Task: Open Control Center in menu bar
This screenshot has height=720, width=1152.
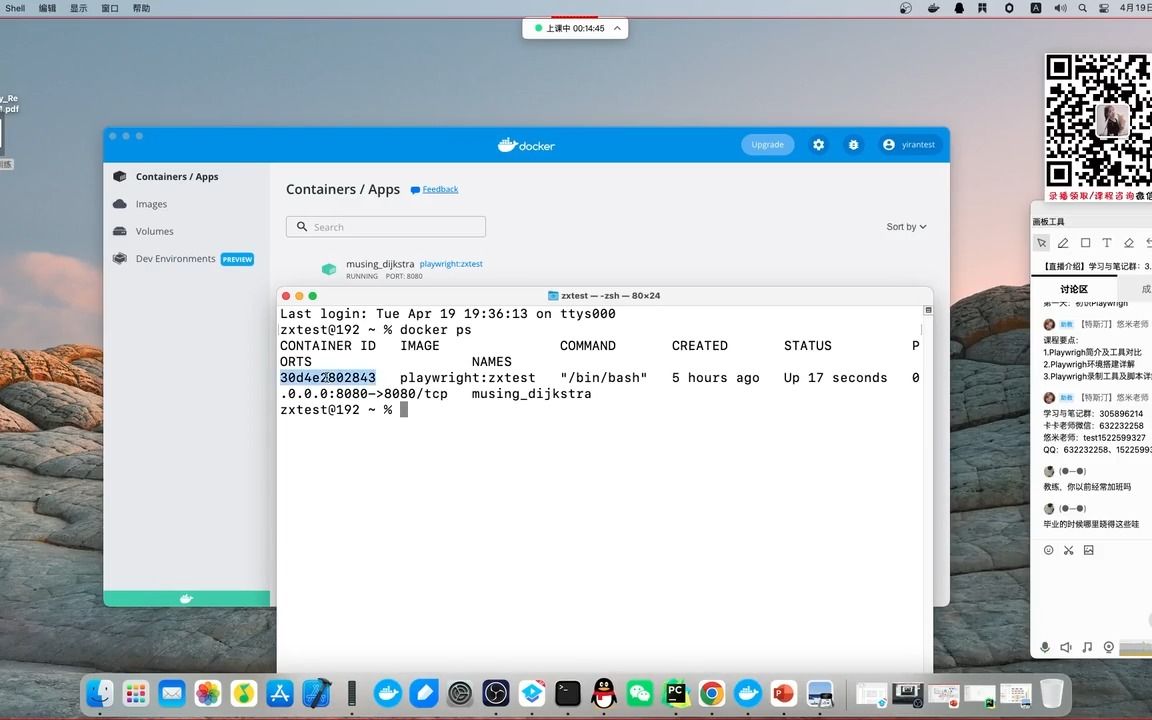Action: (1104, 8)
